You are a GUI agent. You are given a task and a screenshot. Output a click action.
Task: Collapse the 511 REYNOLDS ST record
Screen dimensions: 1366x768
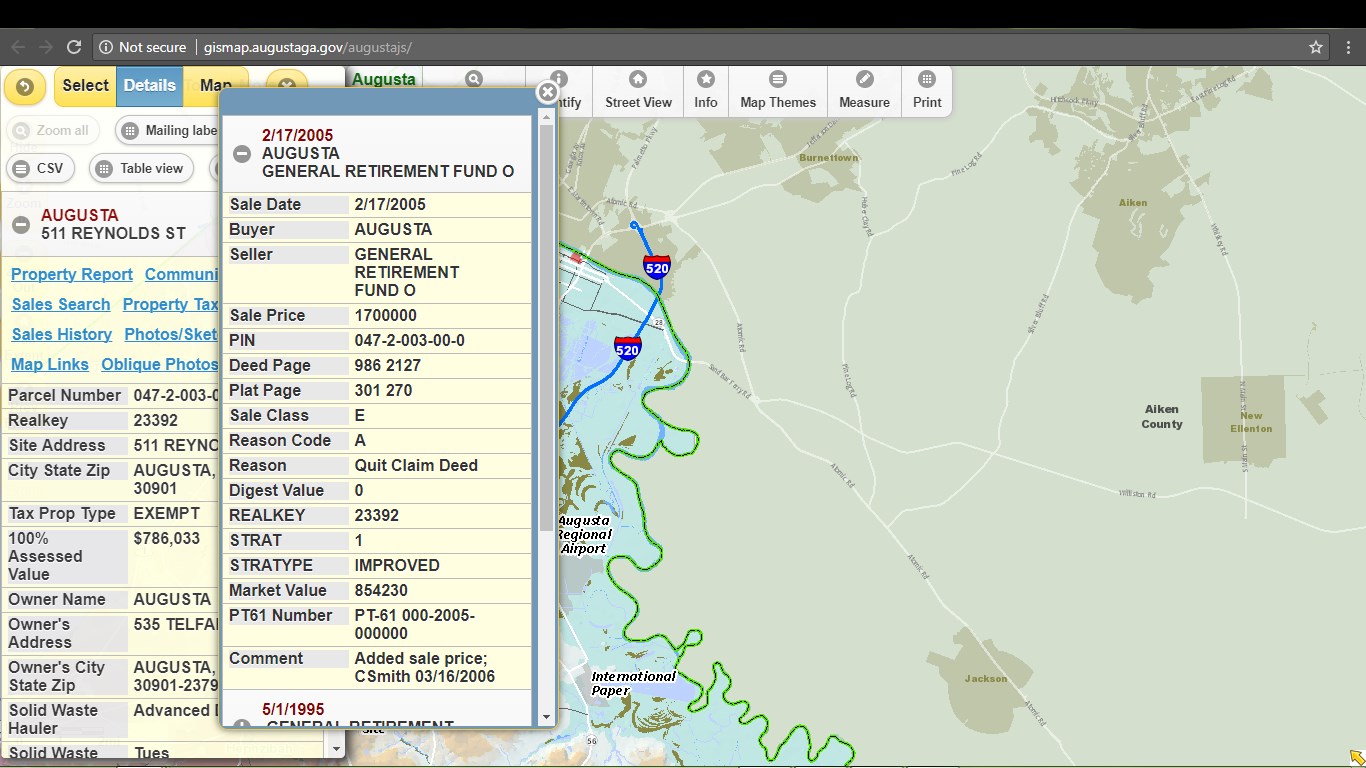tap(21, 225)
